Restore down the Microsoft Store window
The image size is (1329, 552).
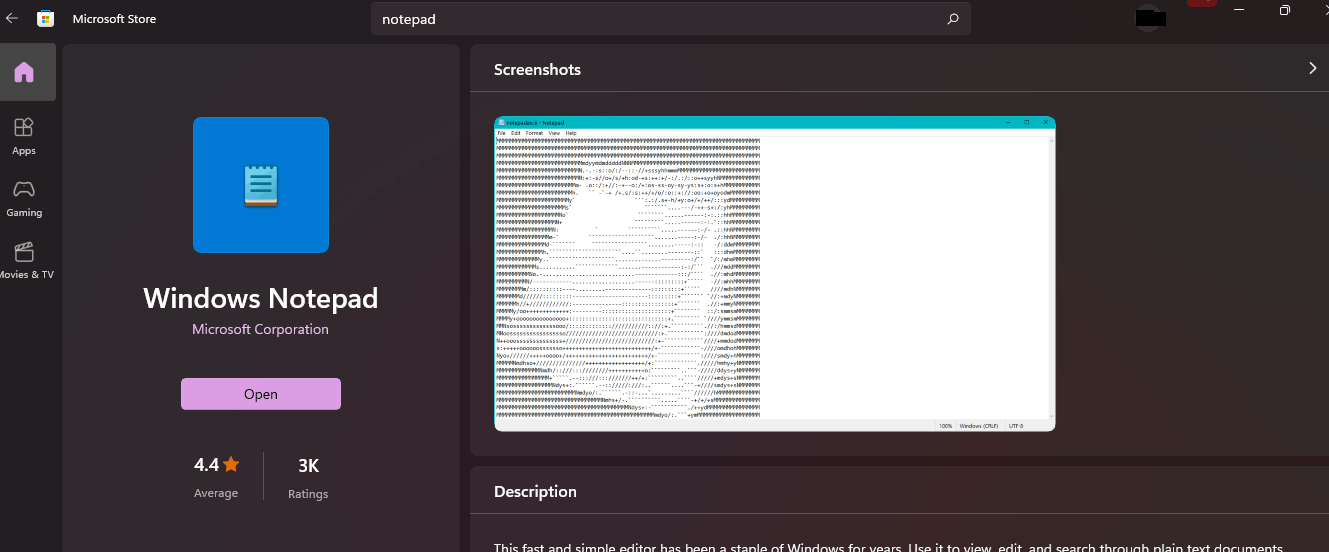click(x=1284, y=10)
